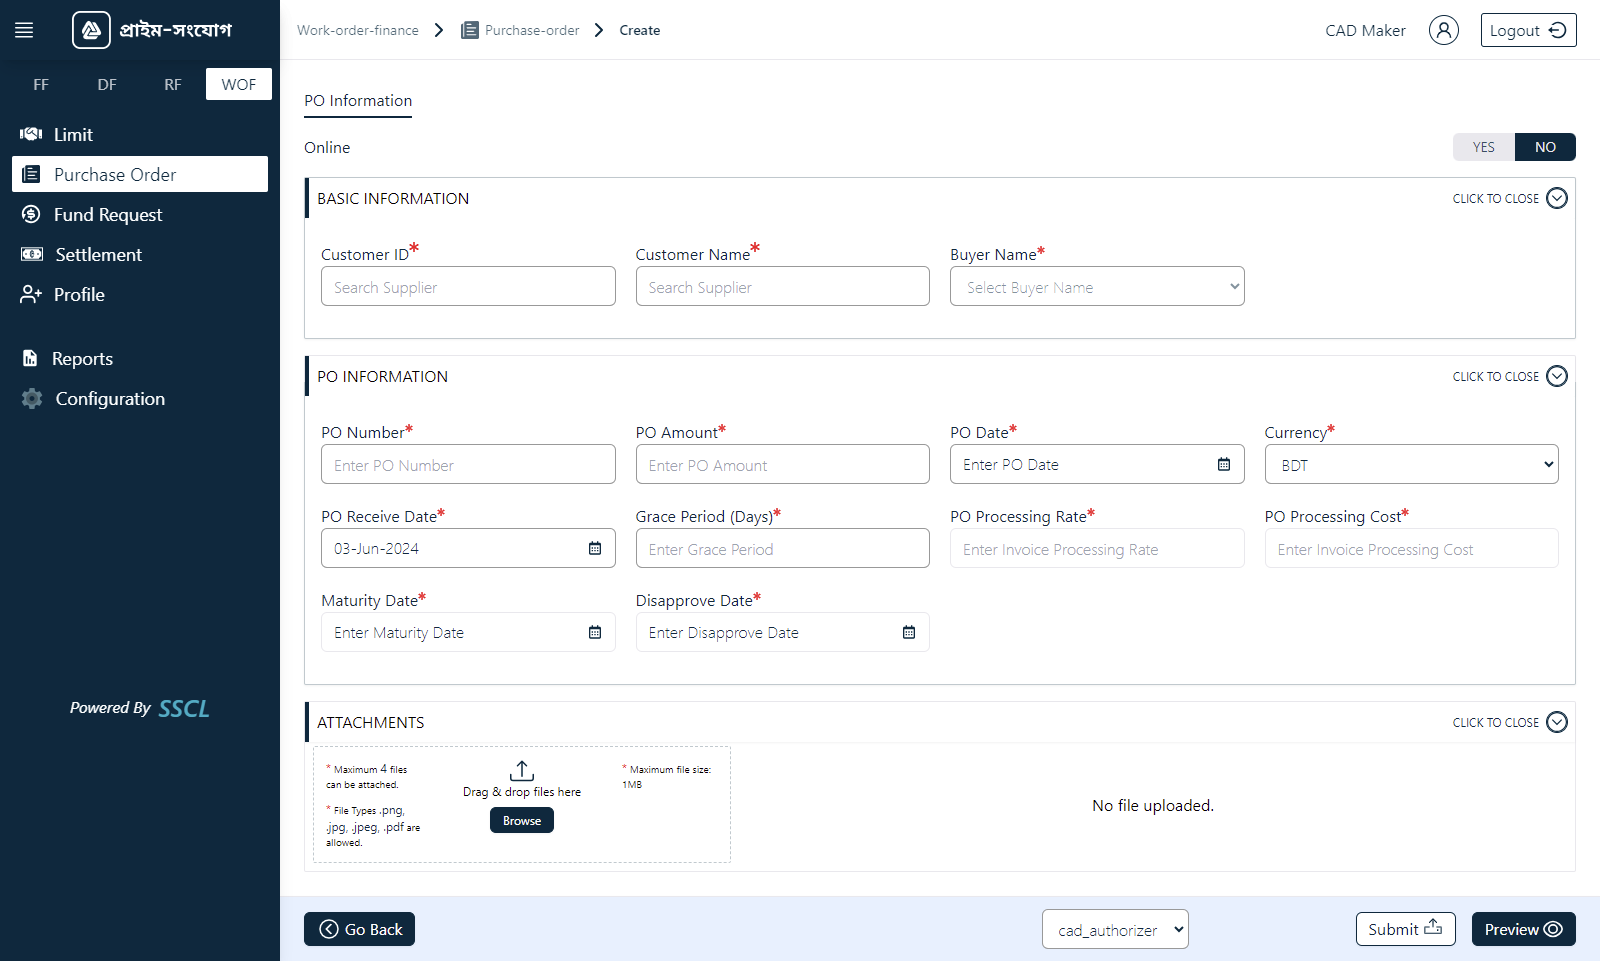Open Settlement in sidebar menu

tap(140, 254)
